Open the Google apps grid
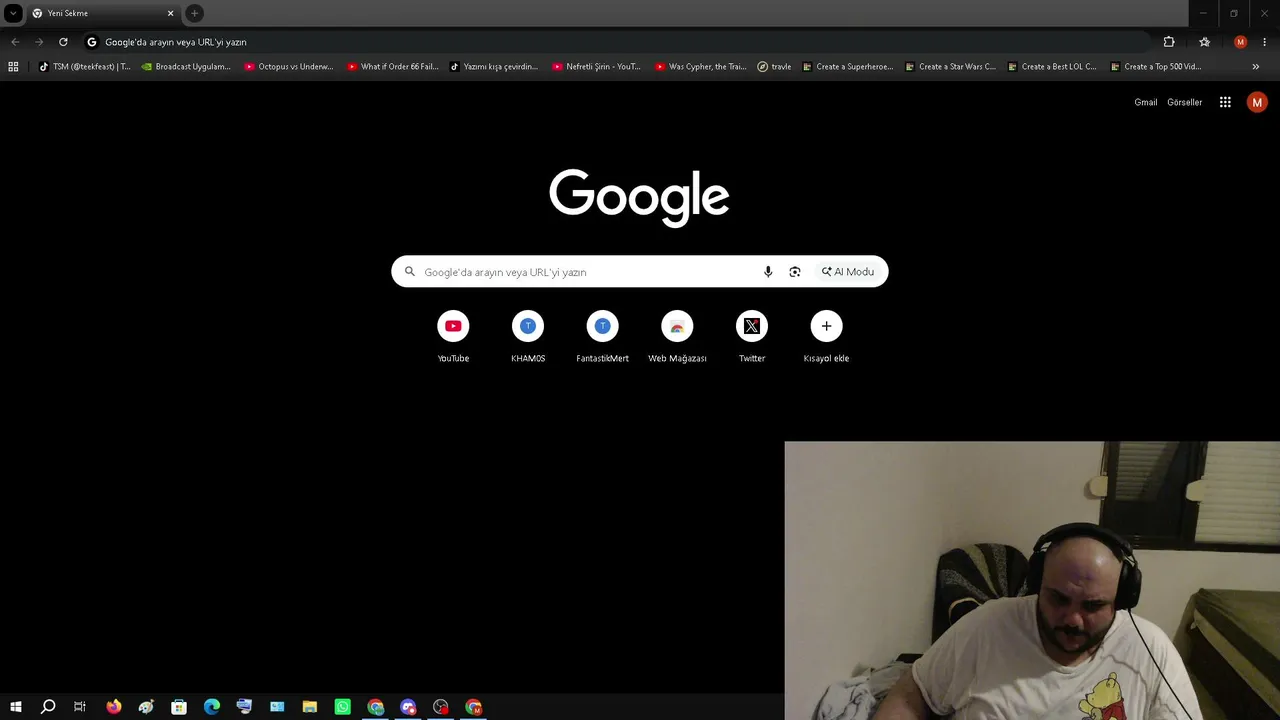The image size is (1280, 720). click(x=1225, y=102)
